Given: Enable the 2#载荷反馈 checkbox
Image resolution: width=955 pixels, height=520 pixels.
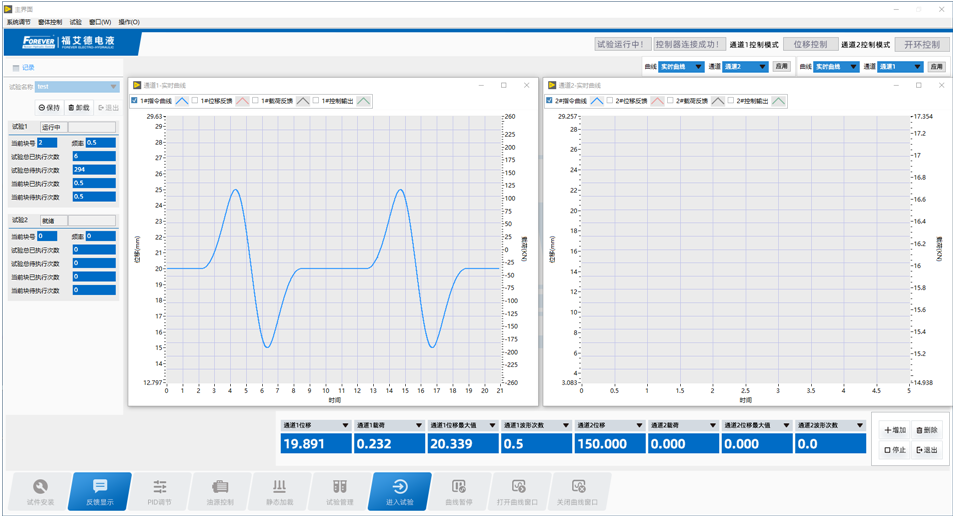Looking at the screenshot, I should [670, 101].
